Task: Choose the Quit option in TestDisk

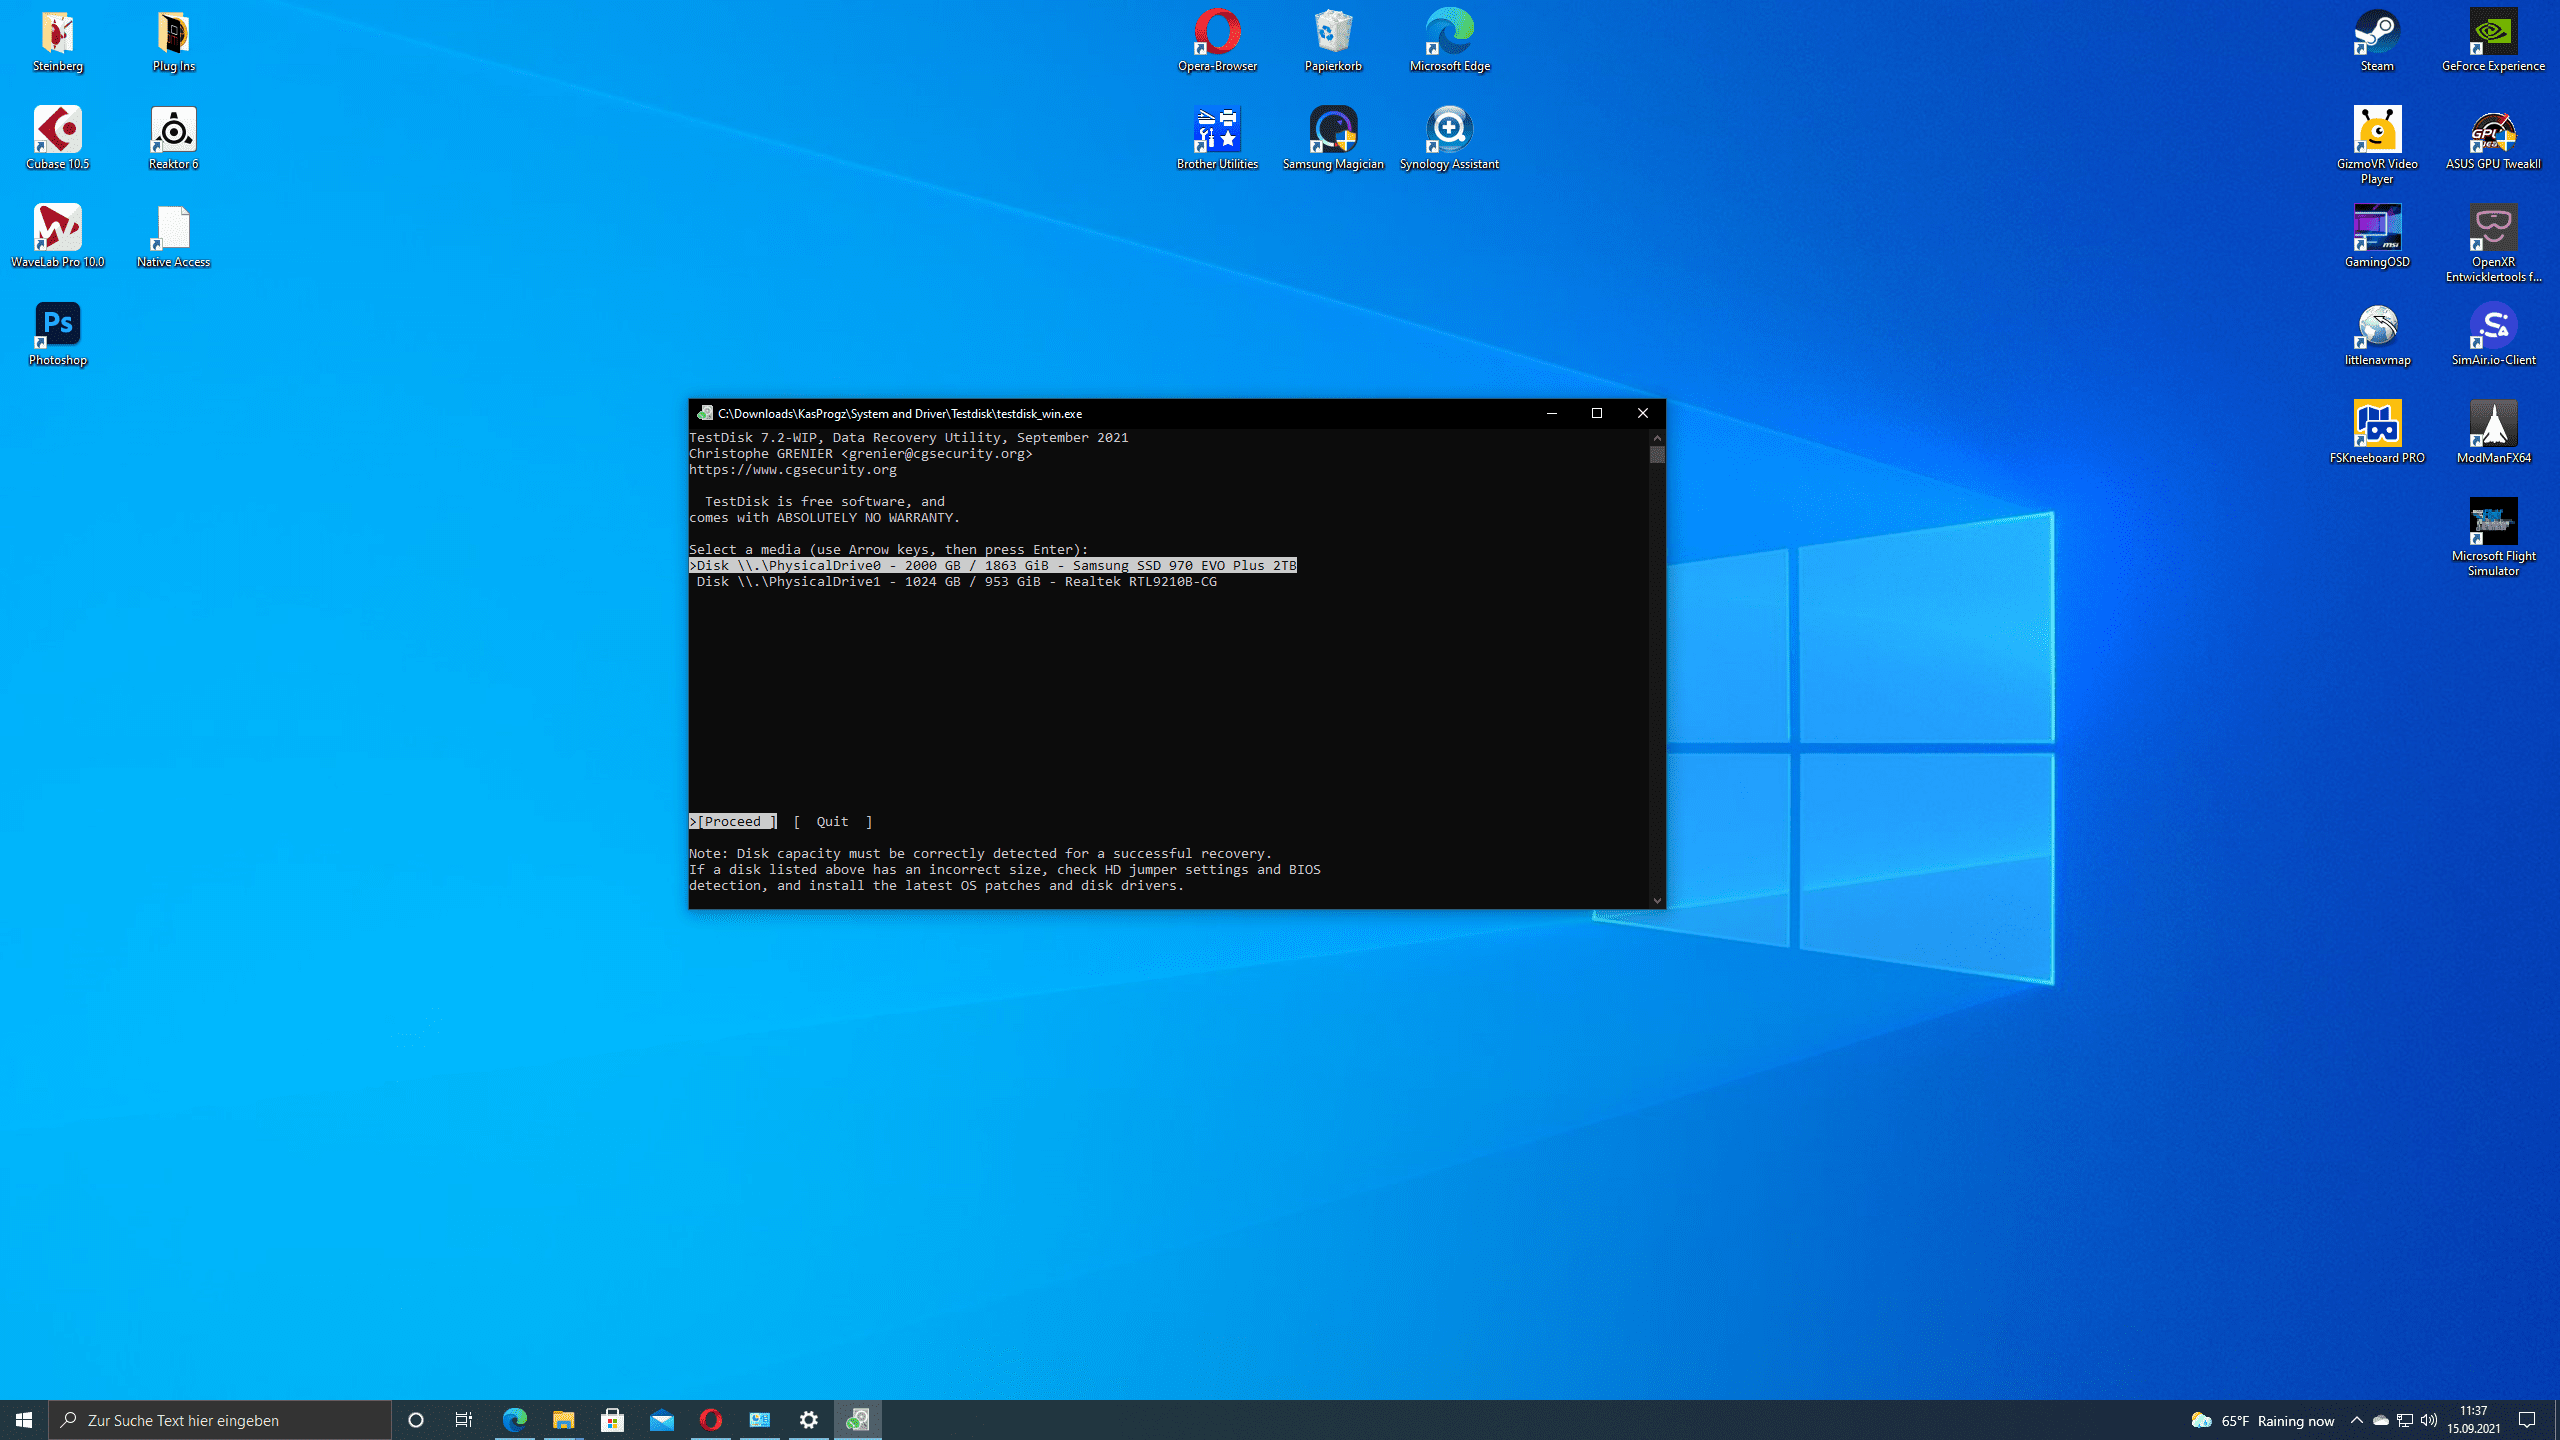Action: coord(833,821)
